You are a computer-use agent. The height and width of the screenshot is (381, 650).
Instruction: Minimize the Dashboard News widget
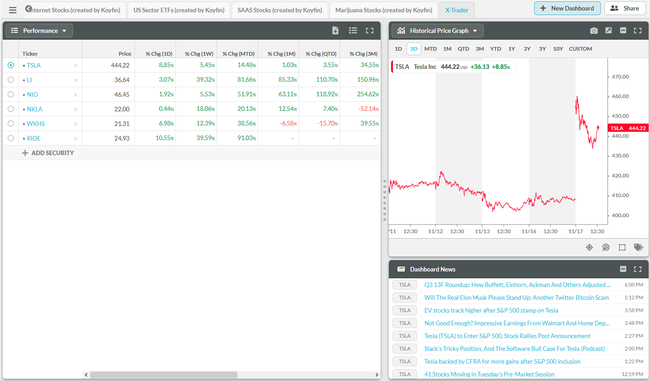point(623,269)
